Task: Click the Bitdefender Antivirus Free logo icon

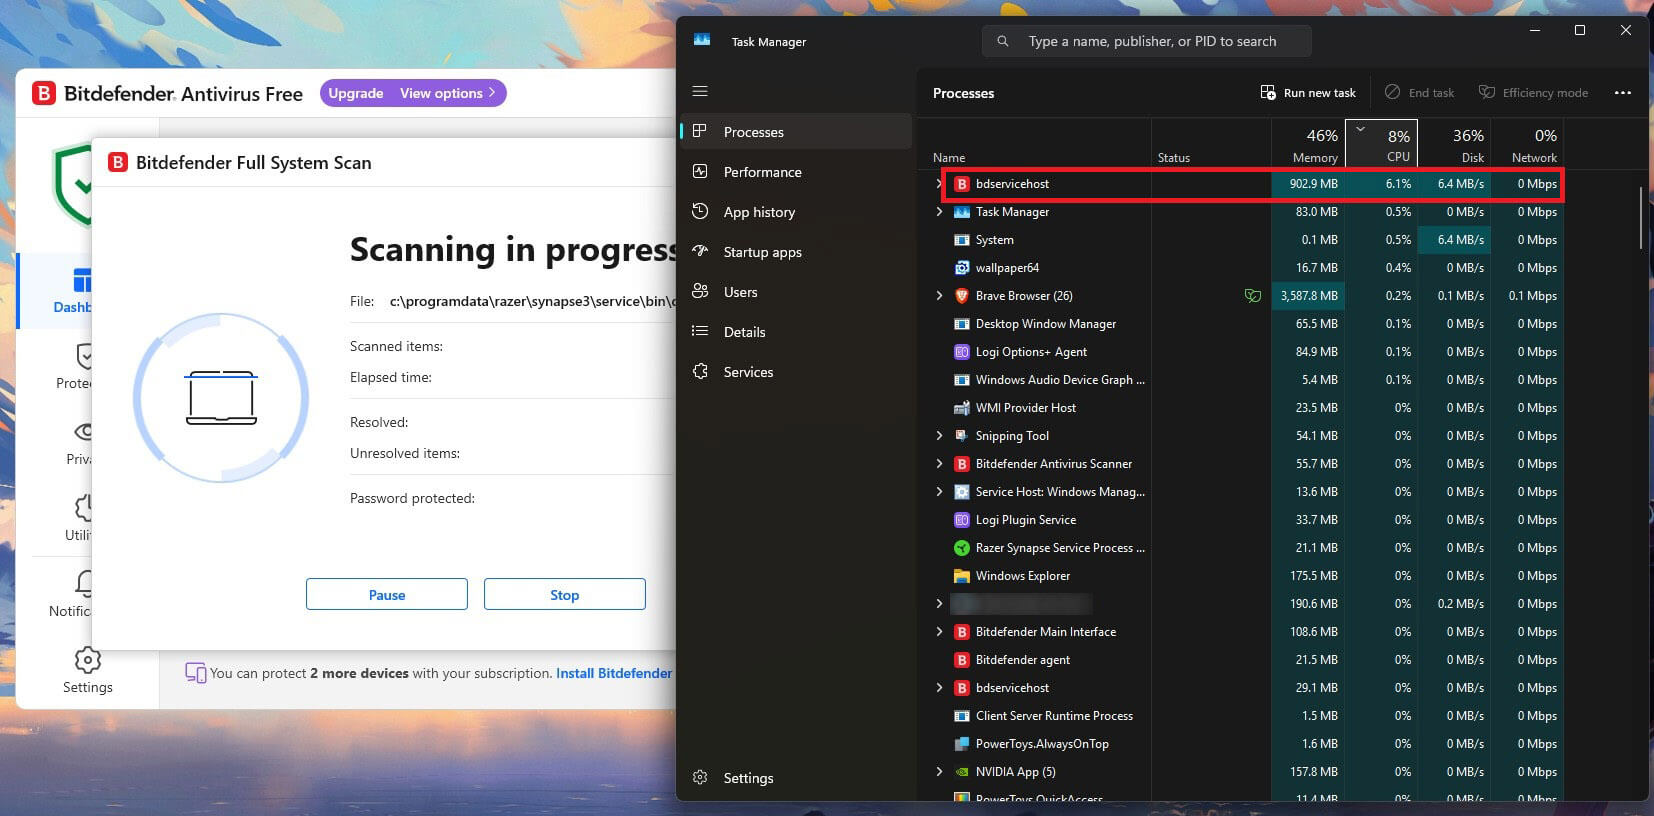Action: point(44,93)
